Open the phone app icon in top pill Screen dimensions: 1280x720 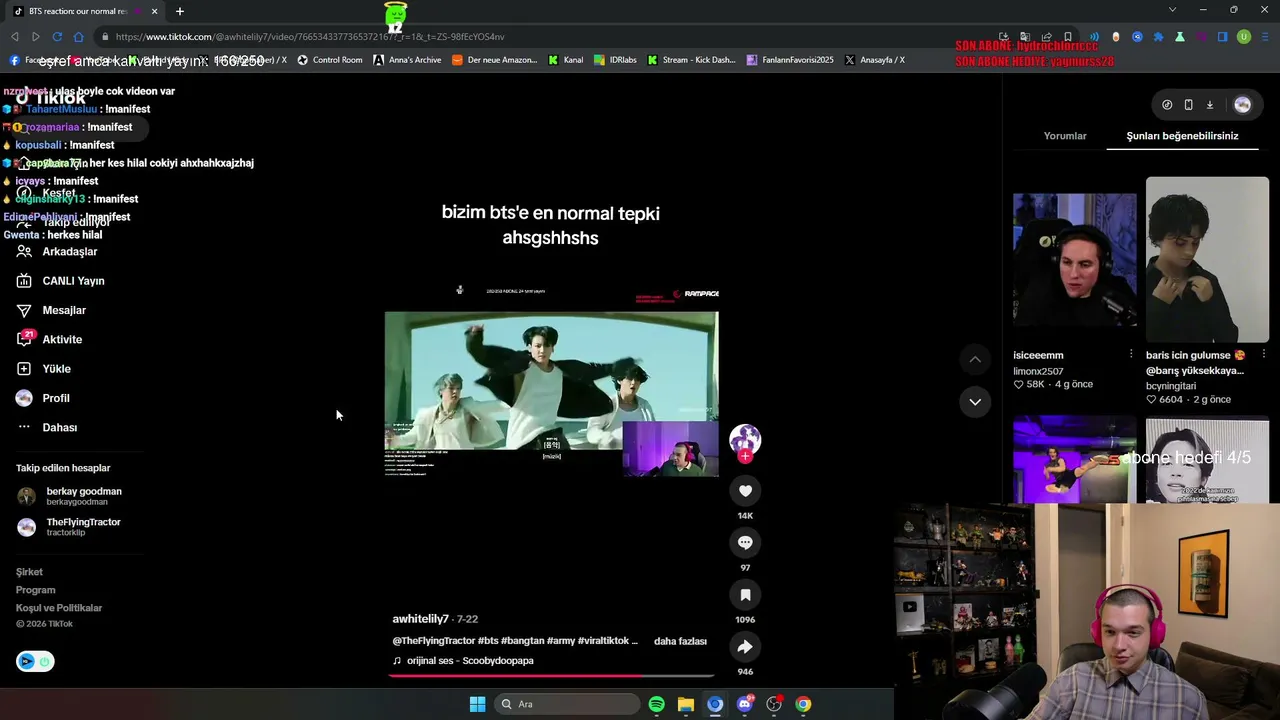pos(1188,105)
